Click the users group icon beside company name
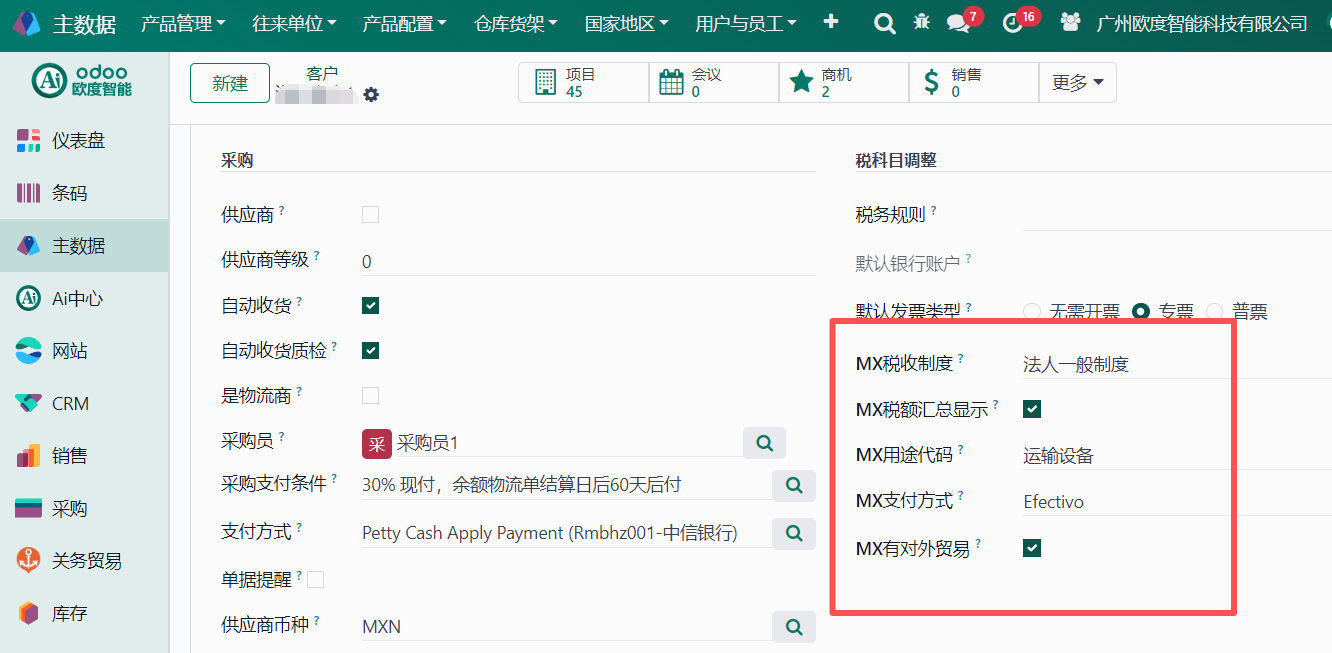The width and height of the screenshot is (1332, 653). pos(1070,22)
